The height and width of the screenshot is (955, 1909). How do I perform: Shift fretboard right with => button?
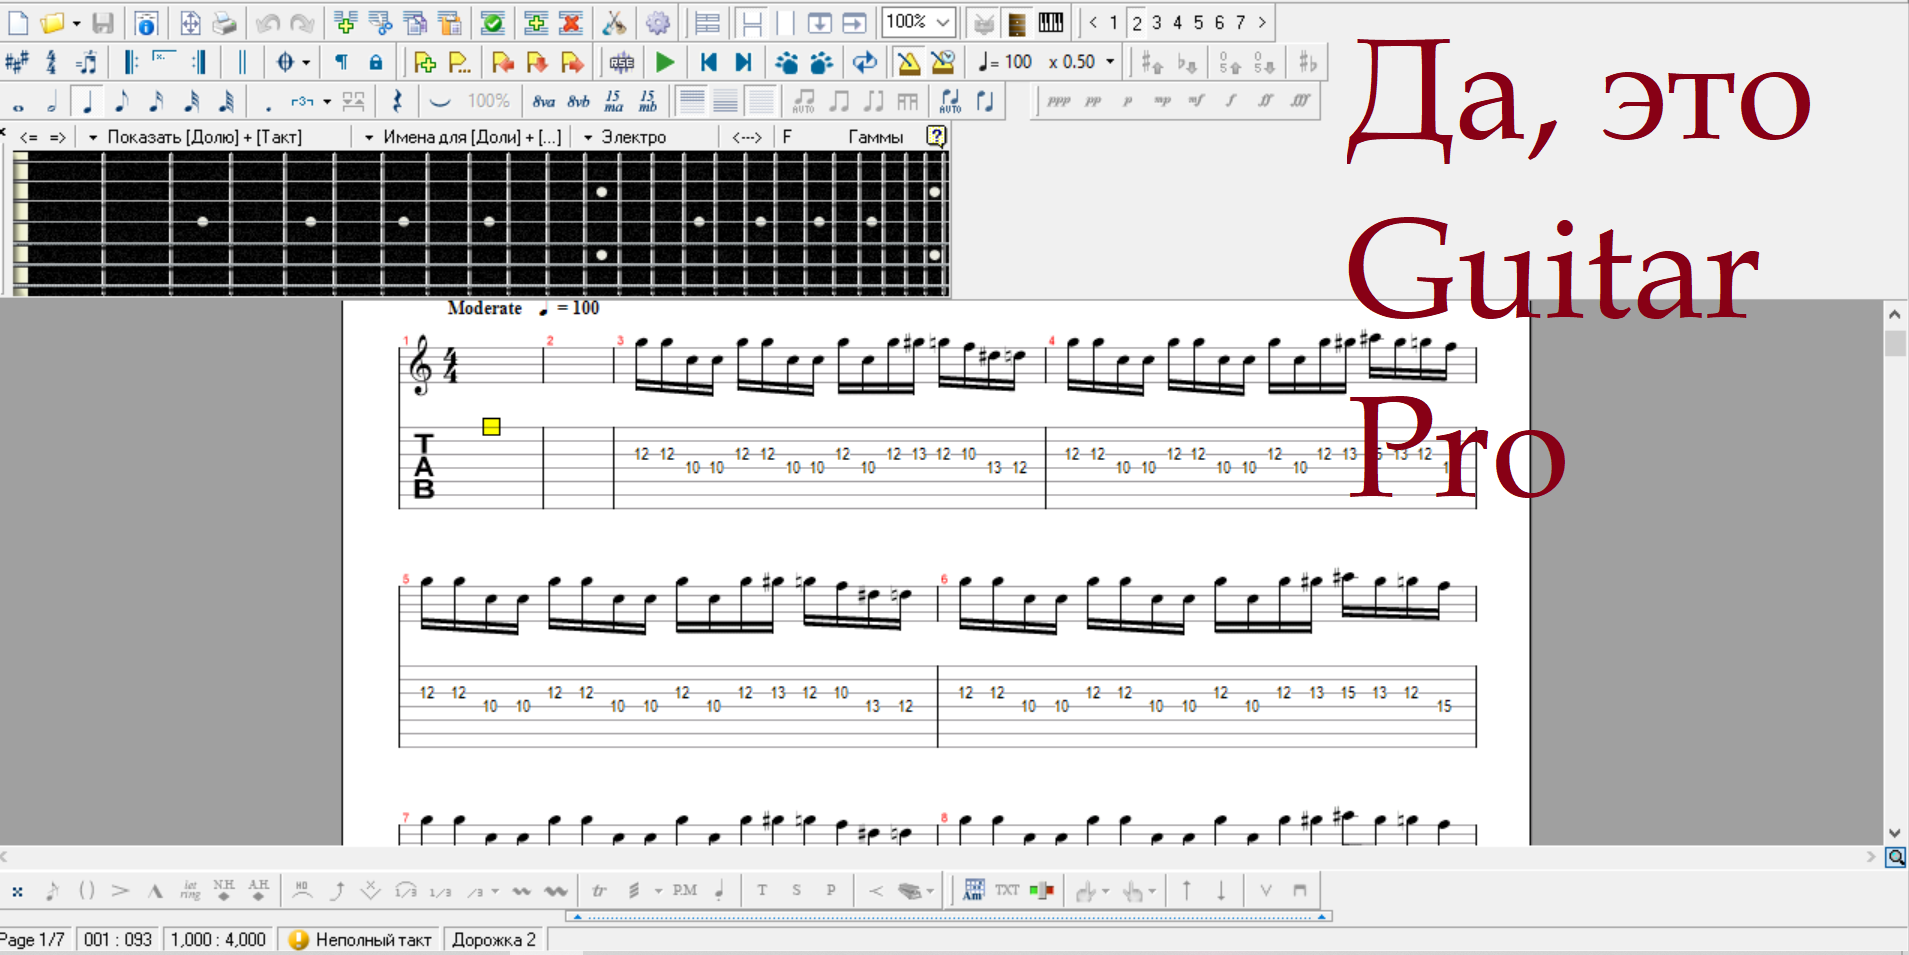coord(58,137)
